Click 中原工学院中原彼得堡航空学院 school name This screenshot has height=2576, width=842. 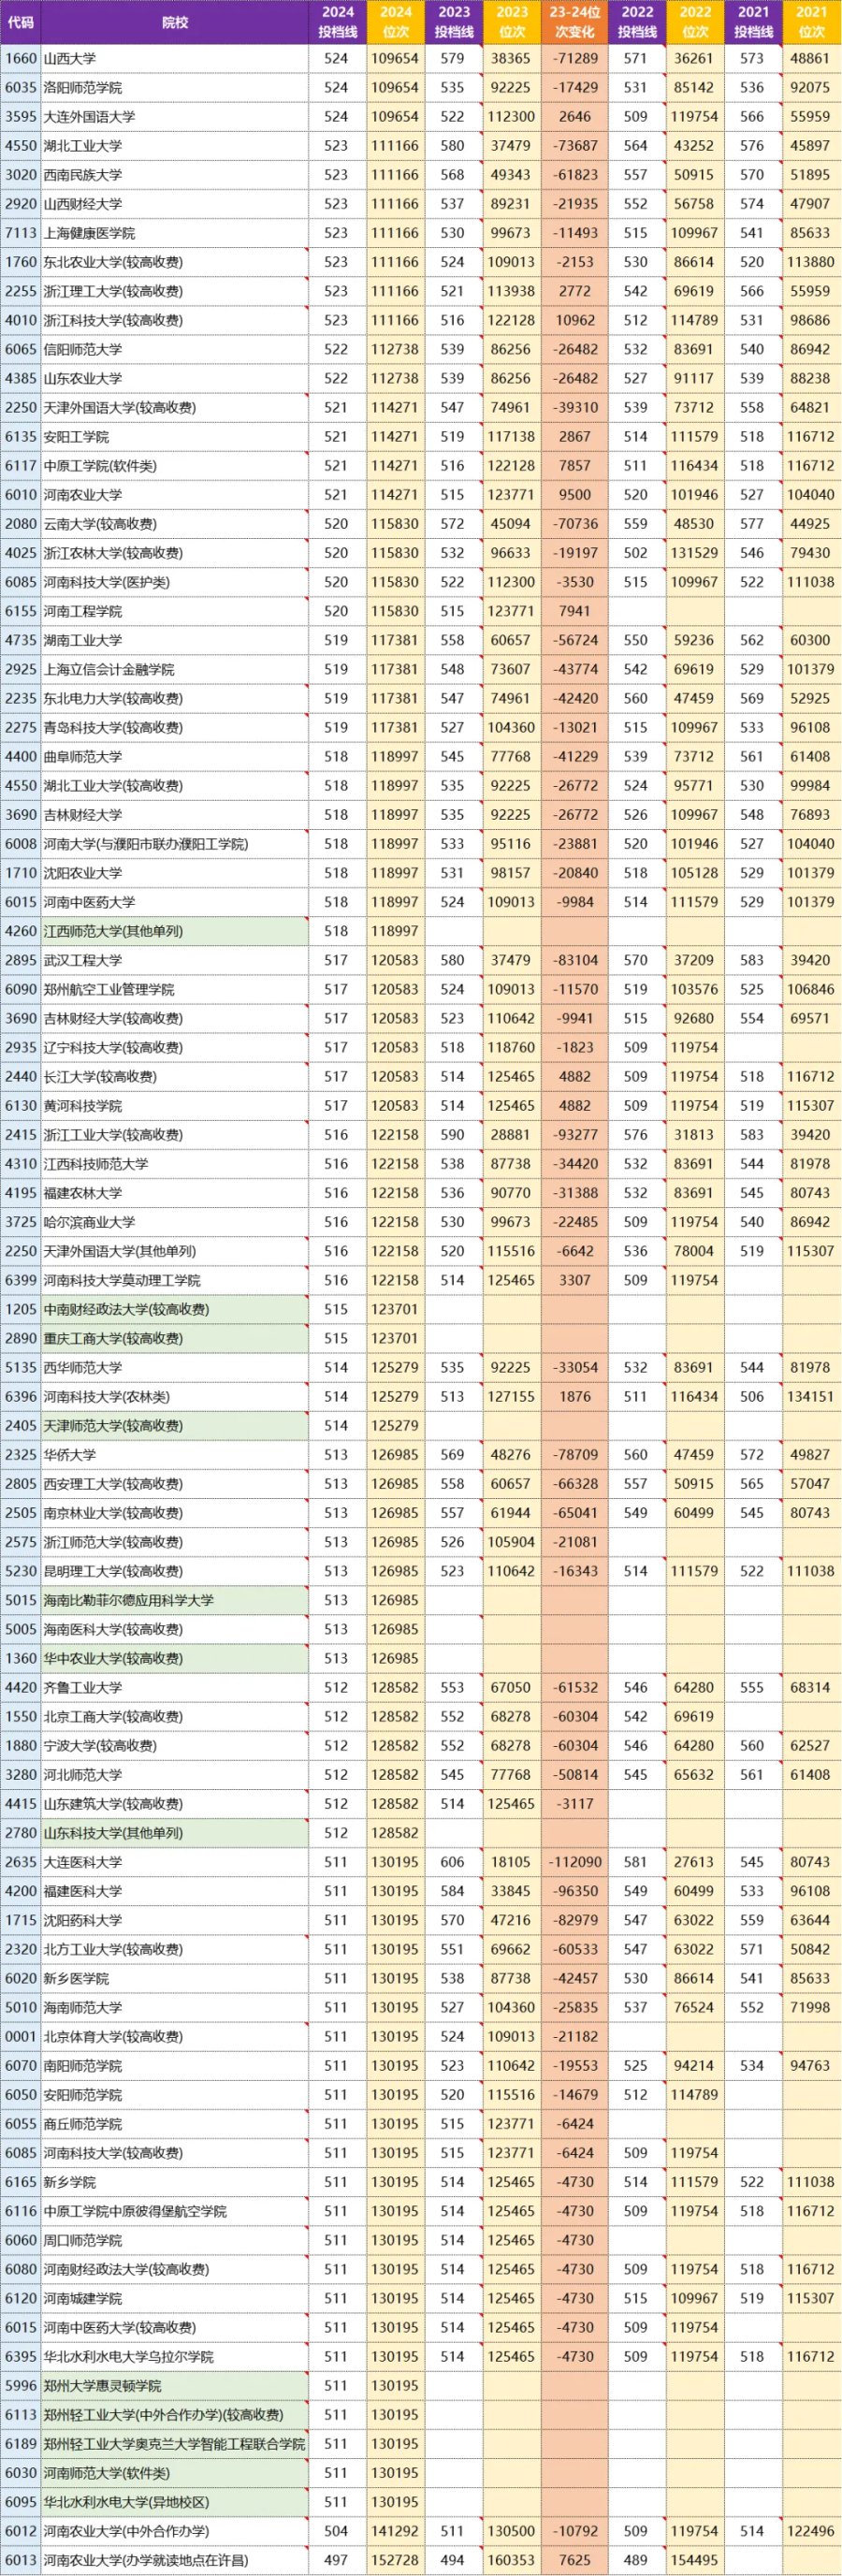[174, 2211]
